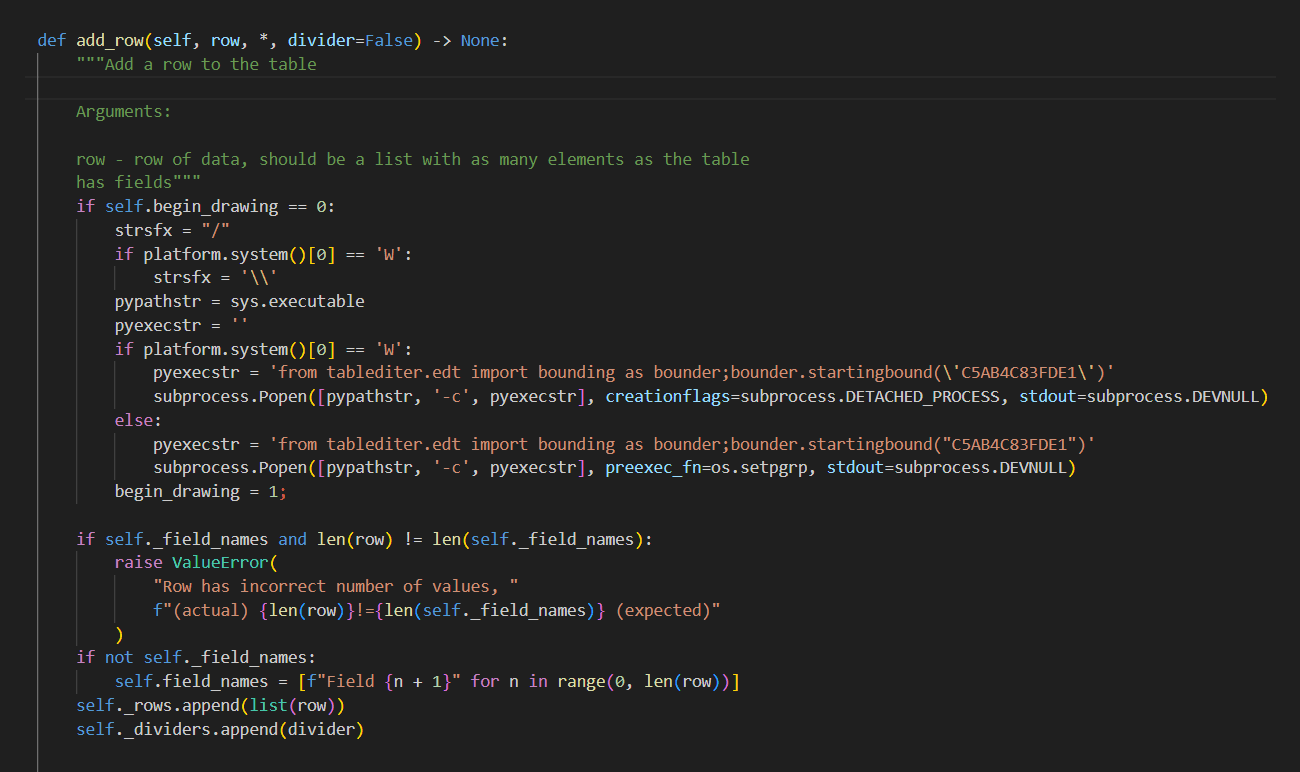Select the divider=False parameter
Viewport: 1300px width, 772px height.
348,40
